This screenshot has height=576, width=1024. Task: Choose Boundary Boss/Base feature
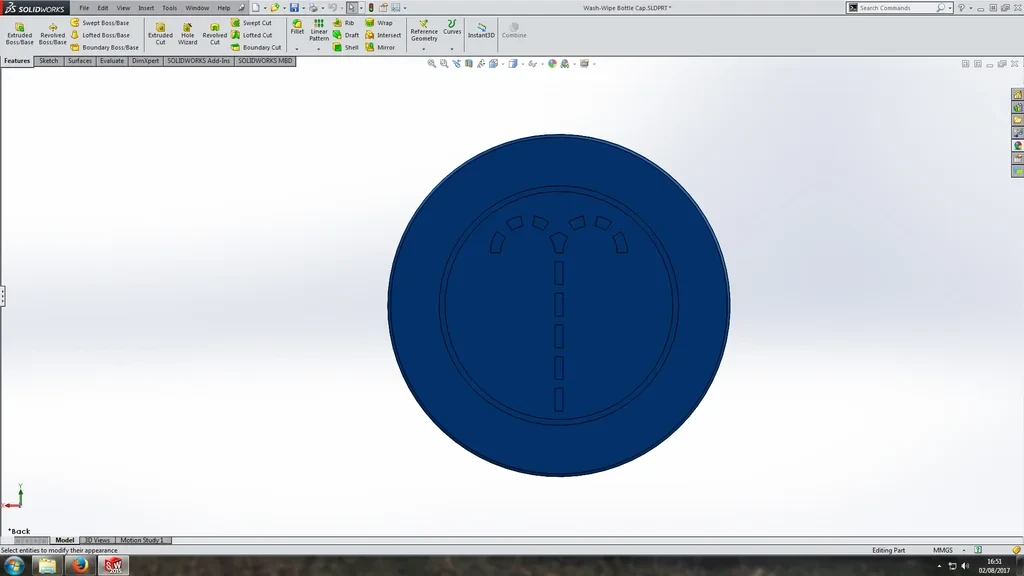(104, 48)
